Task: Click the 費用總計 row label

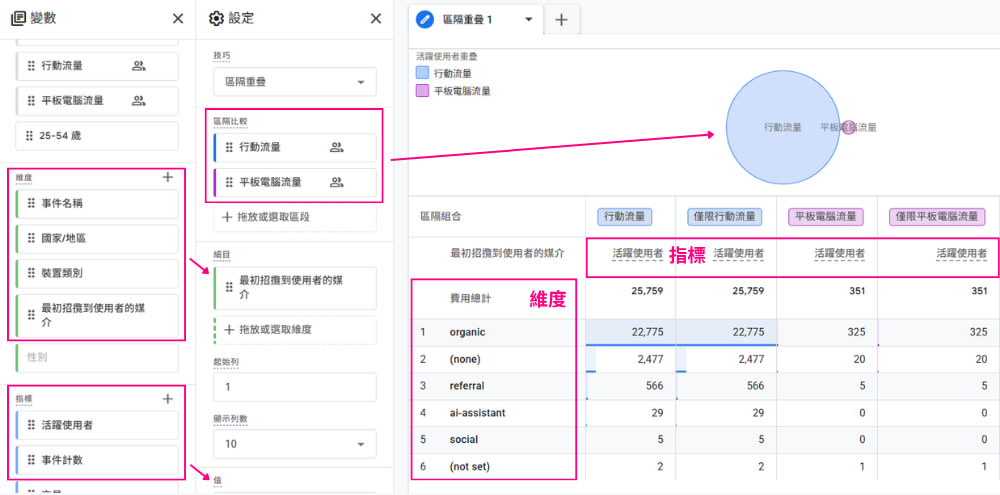Action: pos(471,297)
